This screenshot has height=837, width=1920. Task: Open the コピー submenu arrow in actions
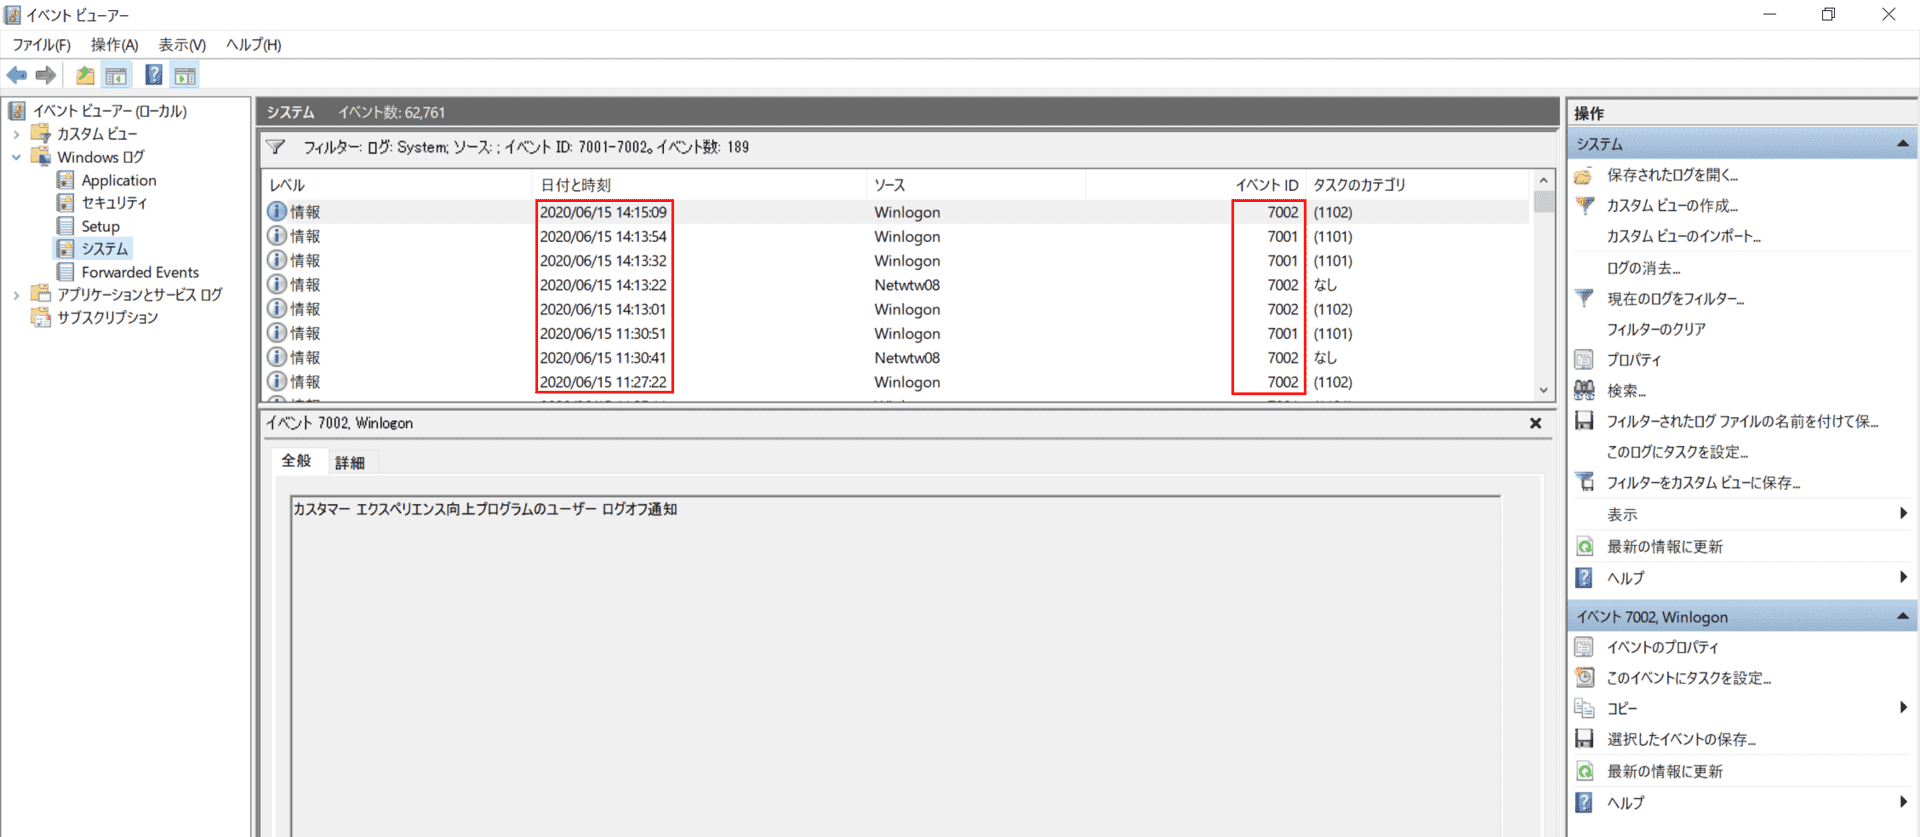click(1903, 708)
